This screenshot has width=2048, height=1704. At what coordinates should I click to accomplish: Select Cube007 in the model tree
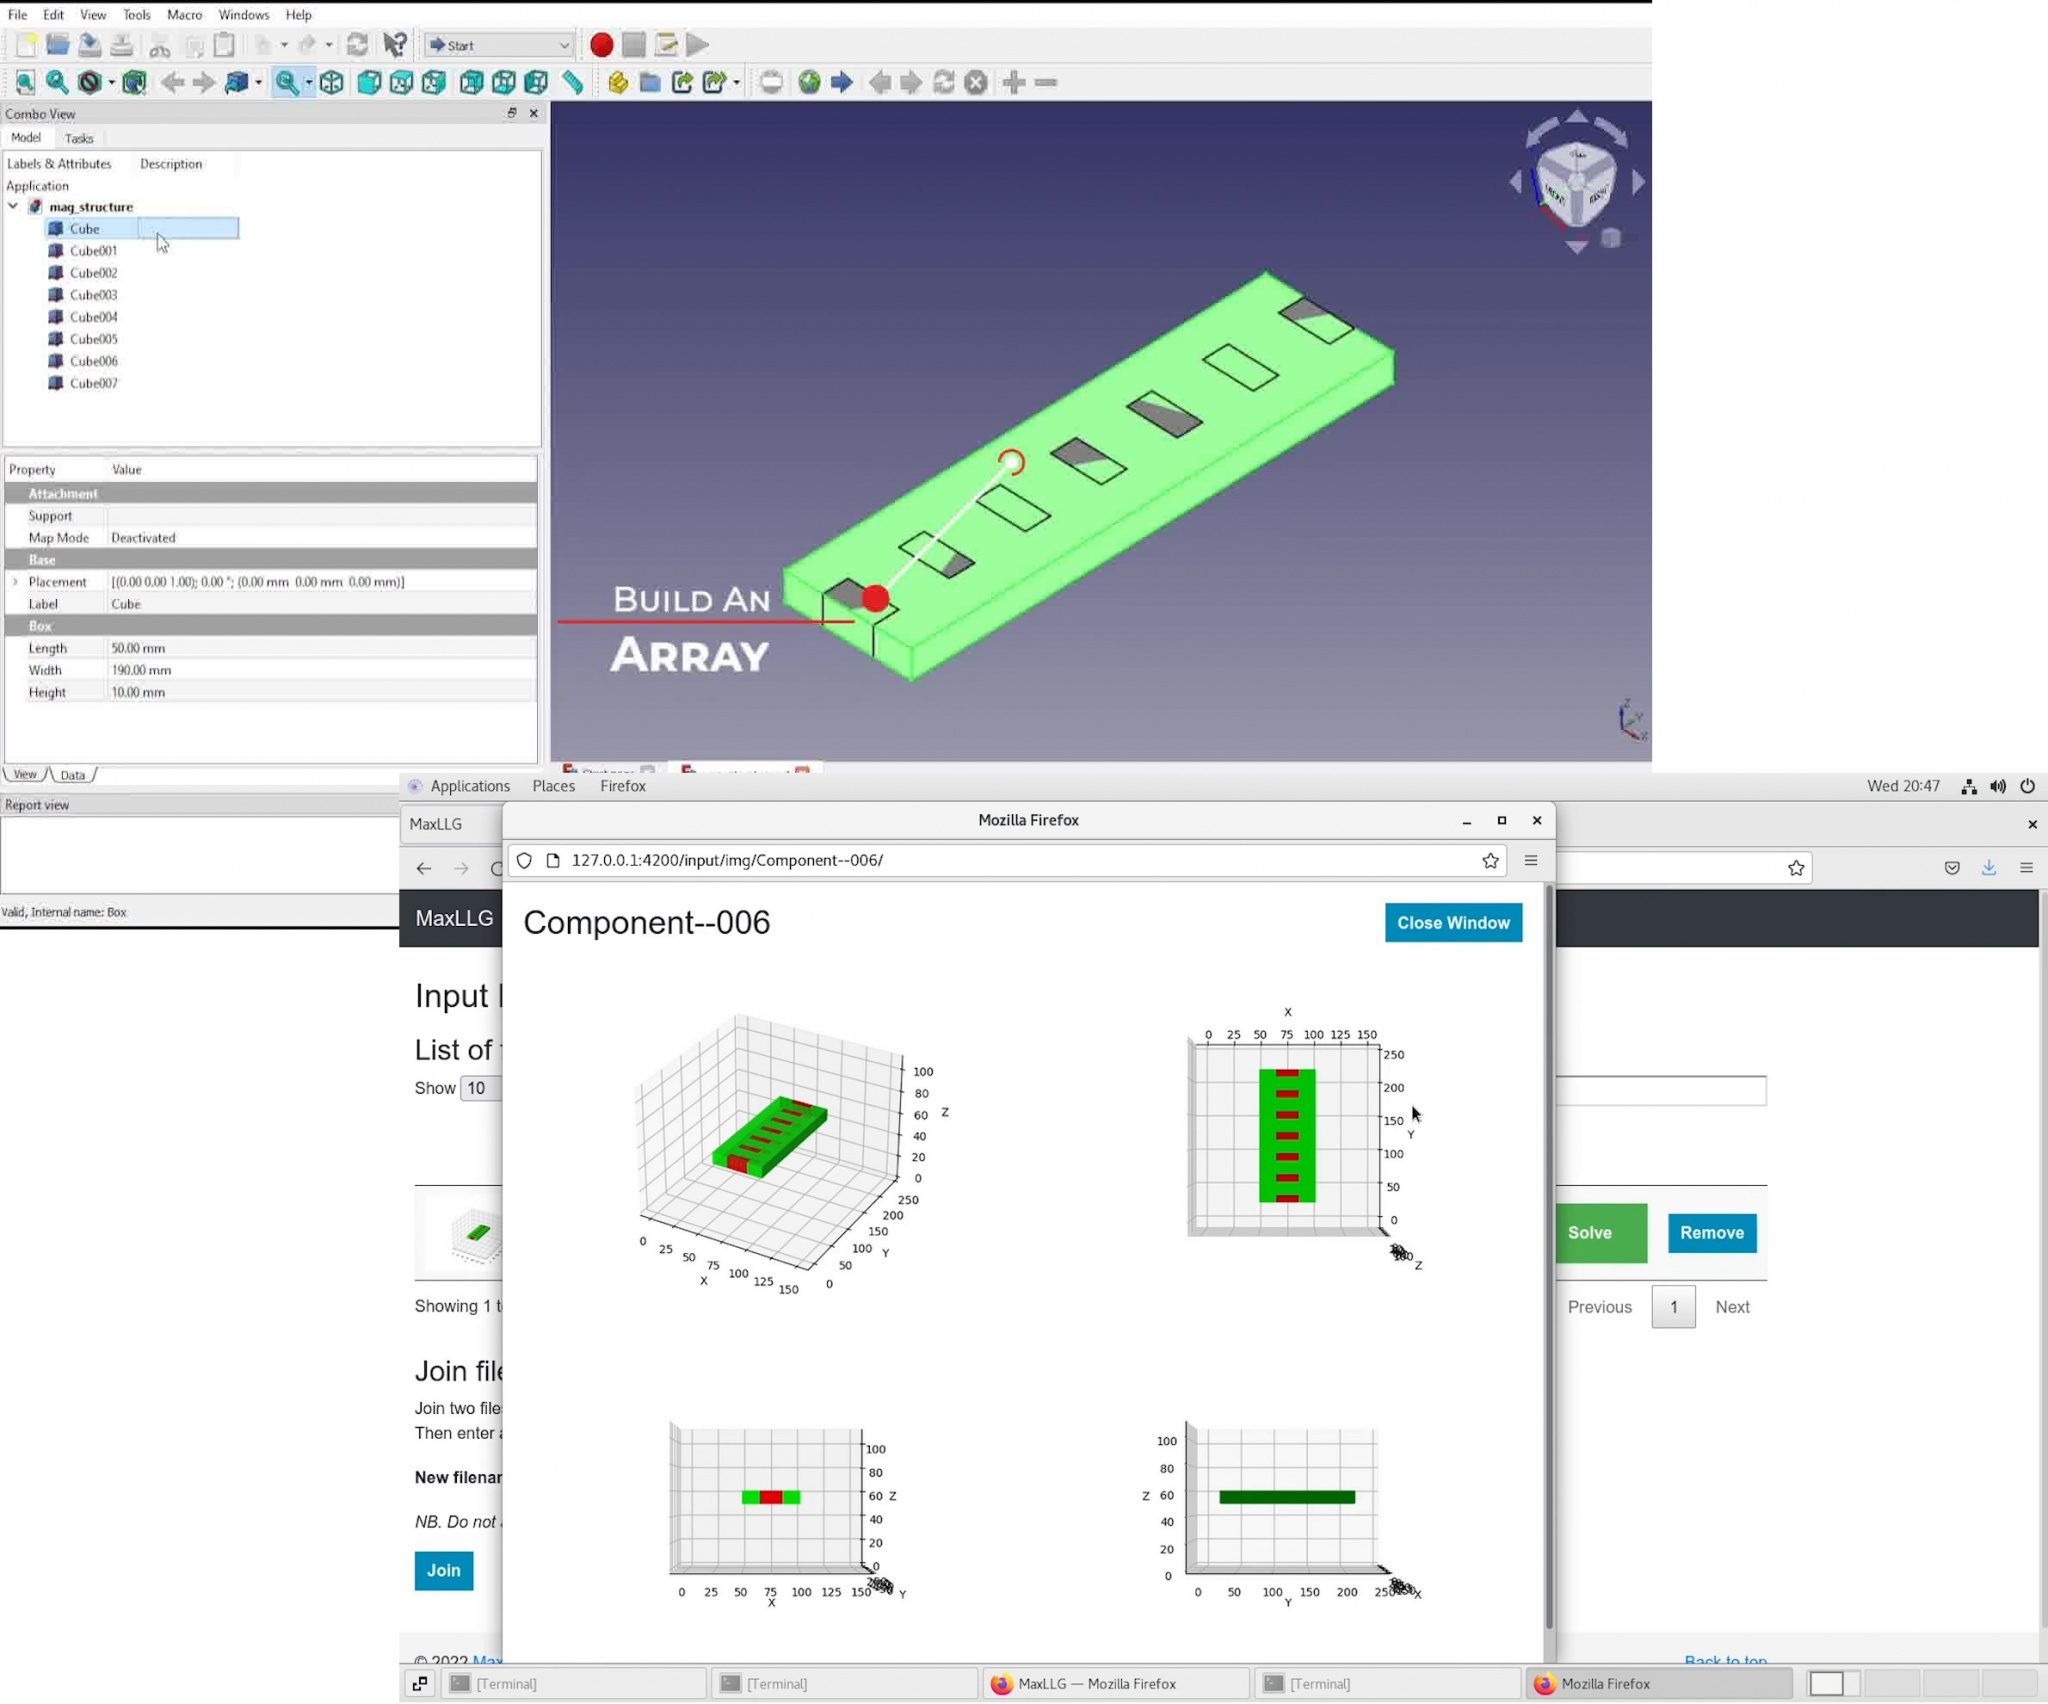94,383
